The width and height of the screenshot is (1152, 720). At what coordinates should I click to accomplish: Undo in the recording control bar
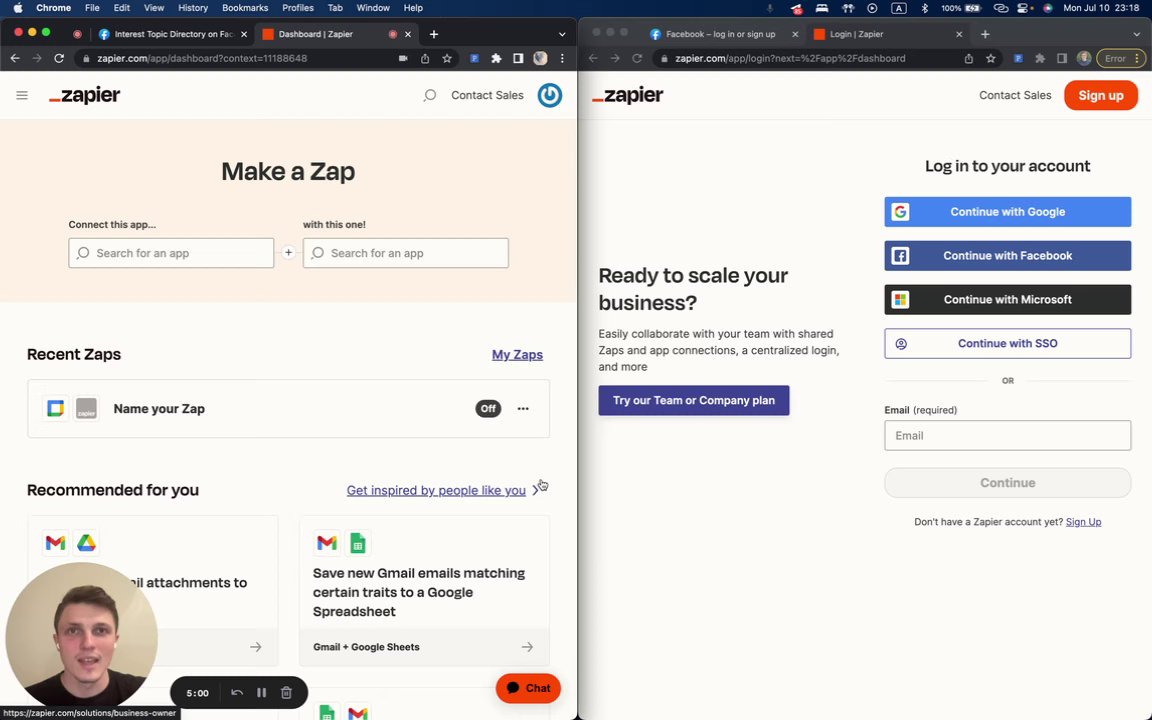coord(237,693)
